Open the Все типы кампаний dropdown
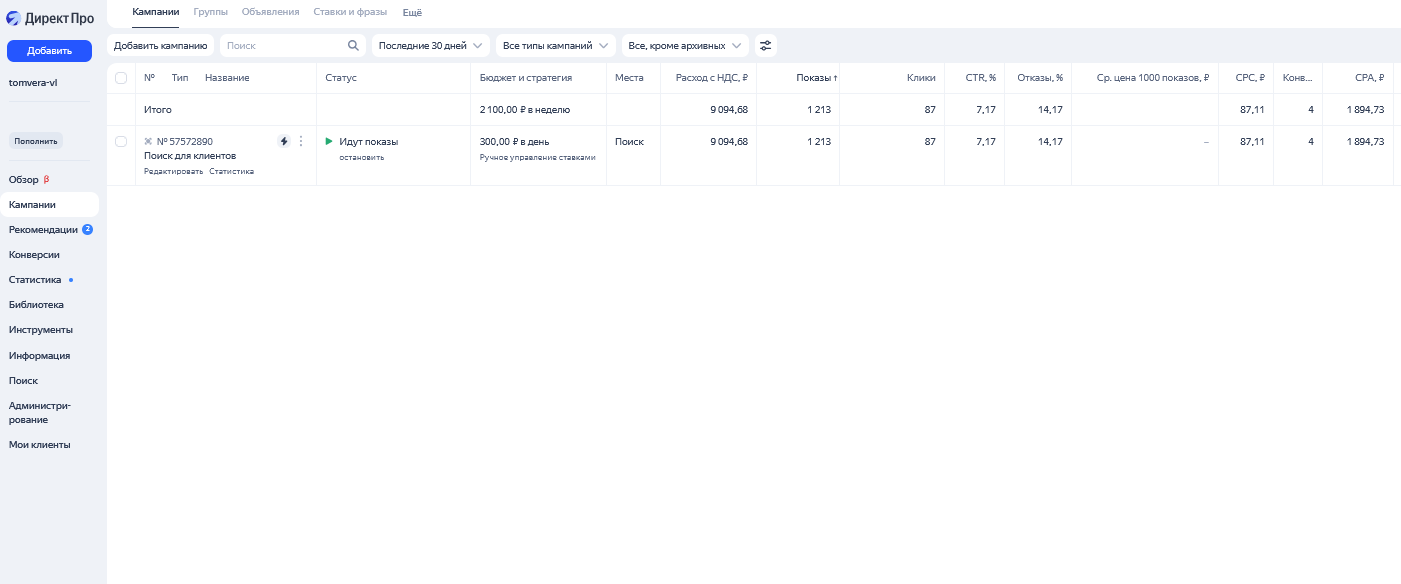This screenshot has width=1401, height=584. (555, 45)
